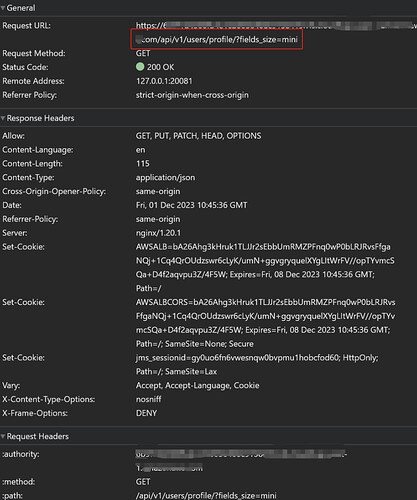This screenshot has width=417, height=500.
Task: Select the AWSALBCORS Set-Cookie value
Action: [265, 323]
